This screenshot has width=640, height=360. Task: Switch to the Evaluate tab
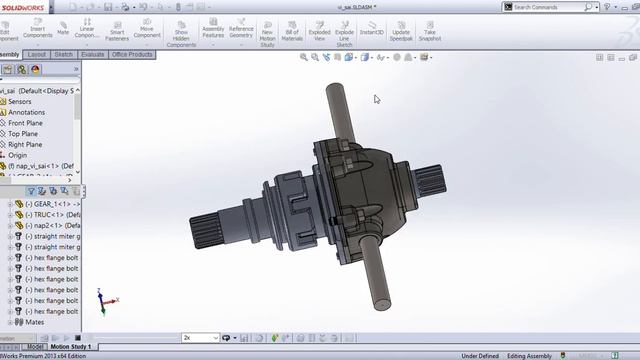point(93,54)
